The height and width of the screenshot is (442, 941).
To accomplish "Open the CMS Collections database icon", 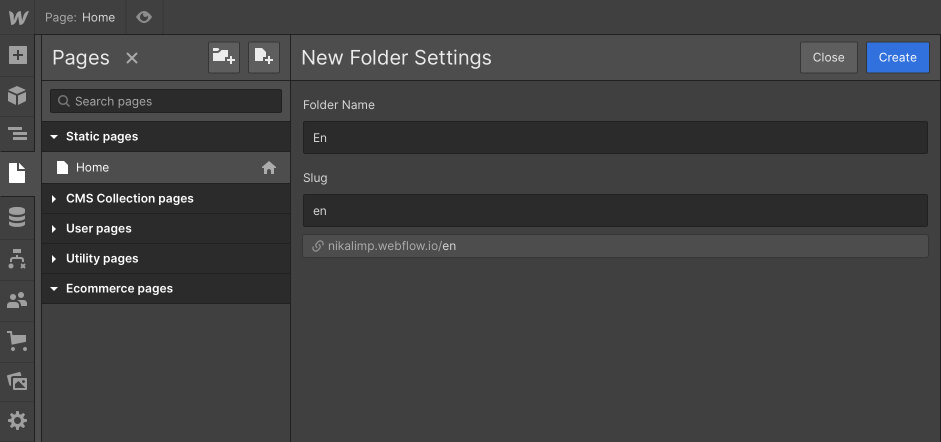I will (18, 217).
